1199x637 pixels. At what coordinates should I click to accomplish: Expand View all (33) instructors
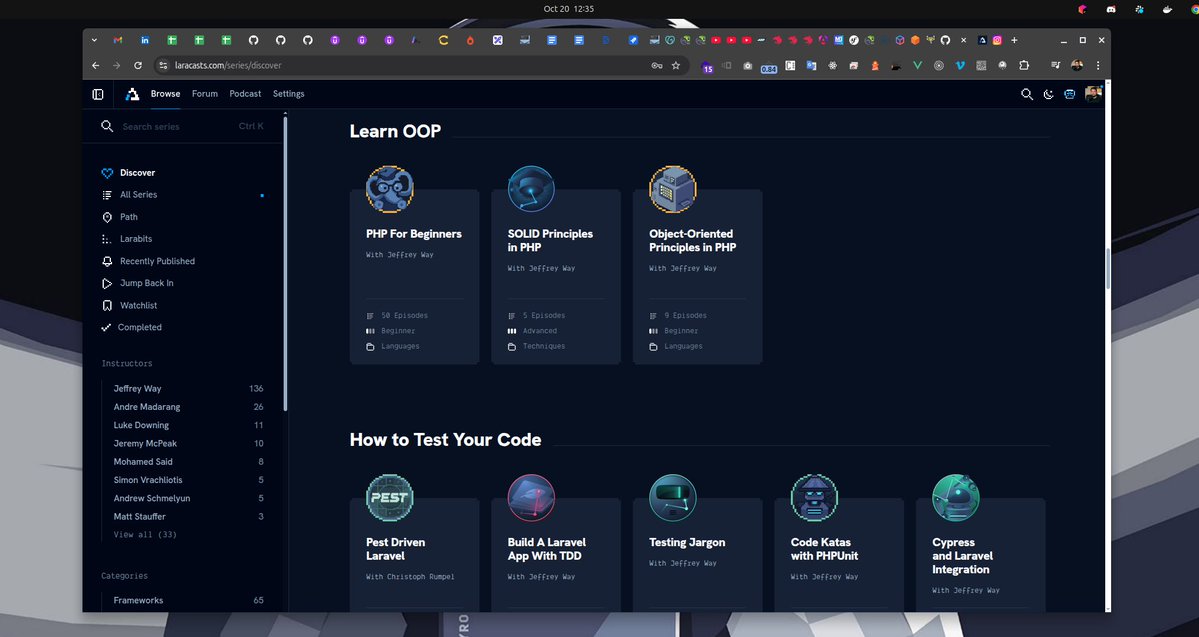pyautogui.click(x=145, y=535)
